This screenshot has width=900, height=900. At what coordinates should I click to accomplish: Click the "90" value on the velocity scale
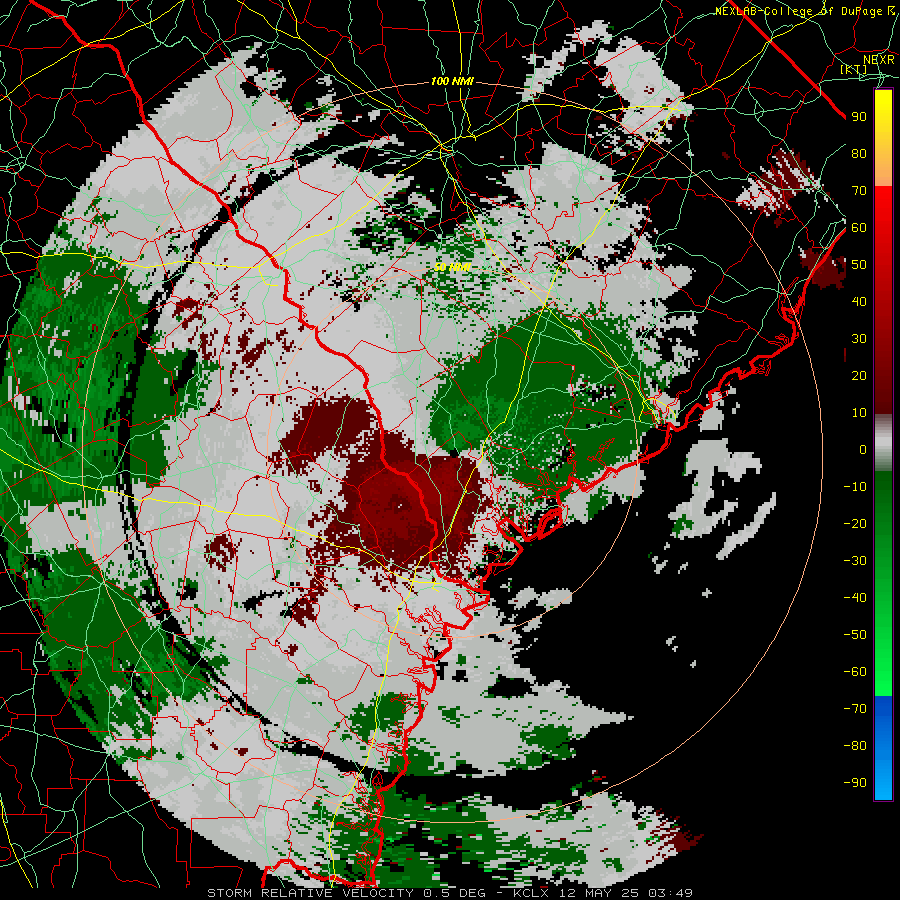pos(859,117)
